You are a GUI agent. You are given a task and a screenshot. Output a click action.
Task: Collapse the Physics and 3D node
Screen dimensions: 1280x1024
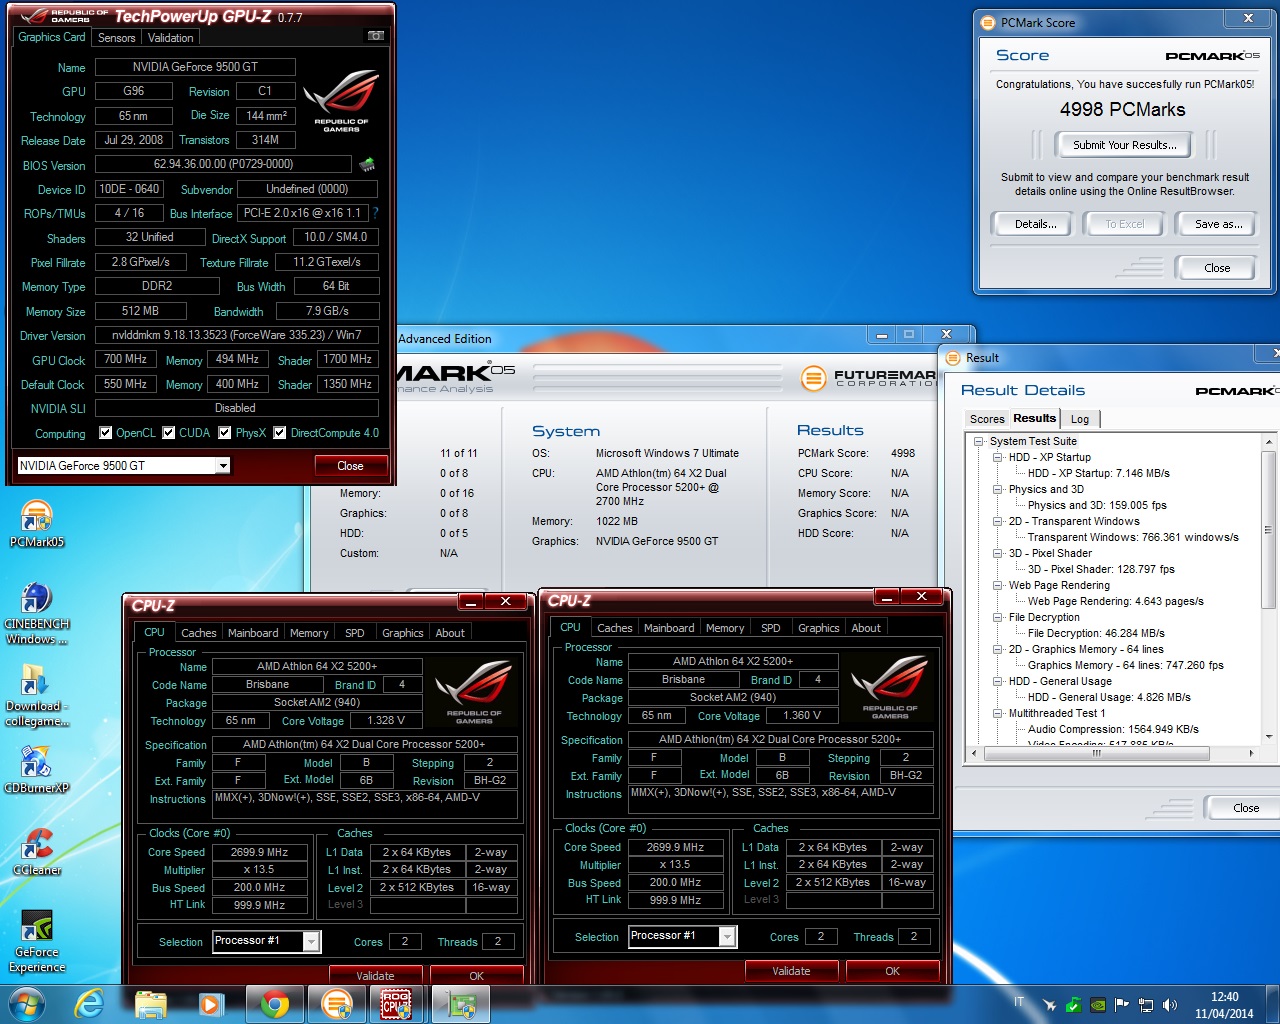(x=997, y=489)
